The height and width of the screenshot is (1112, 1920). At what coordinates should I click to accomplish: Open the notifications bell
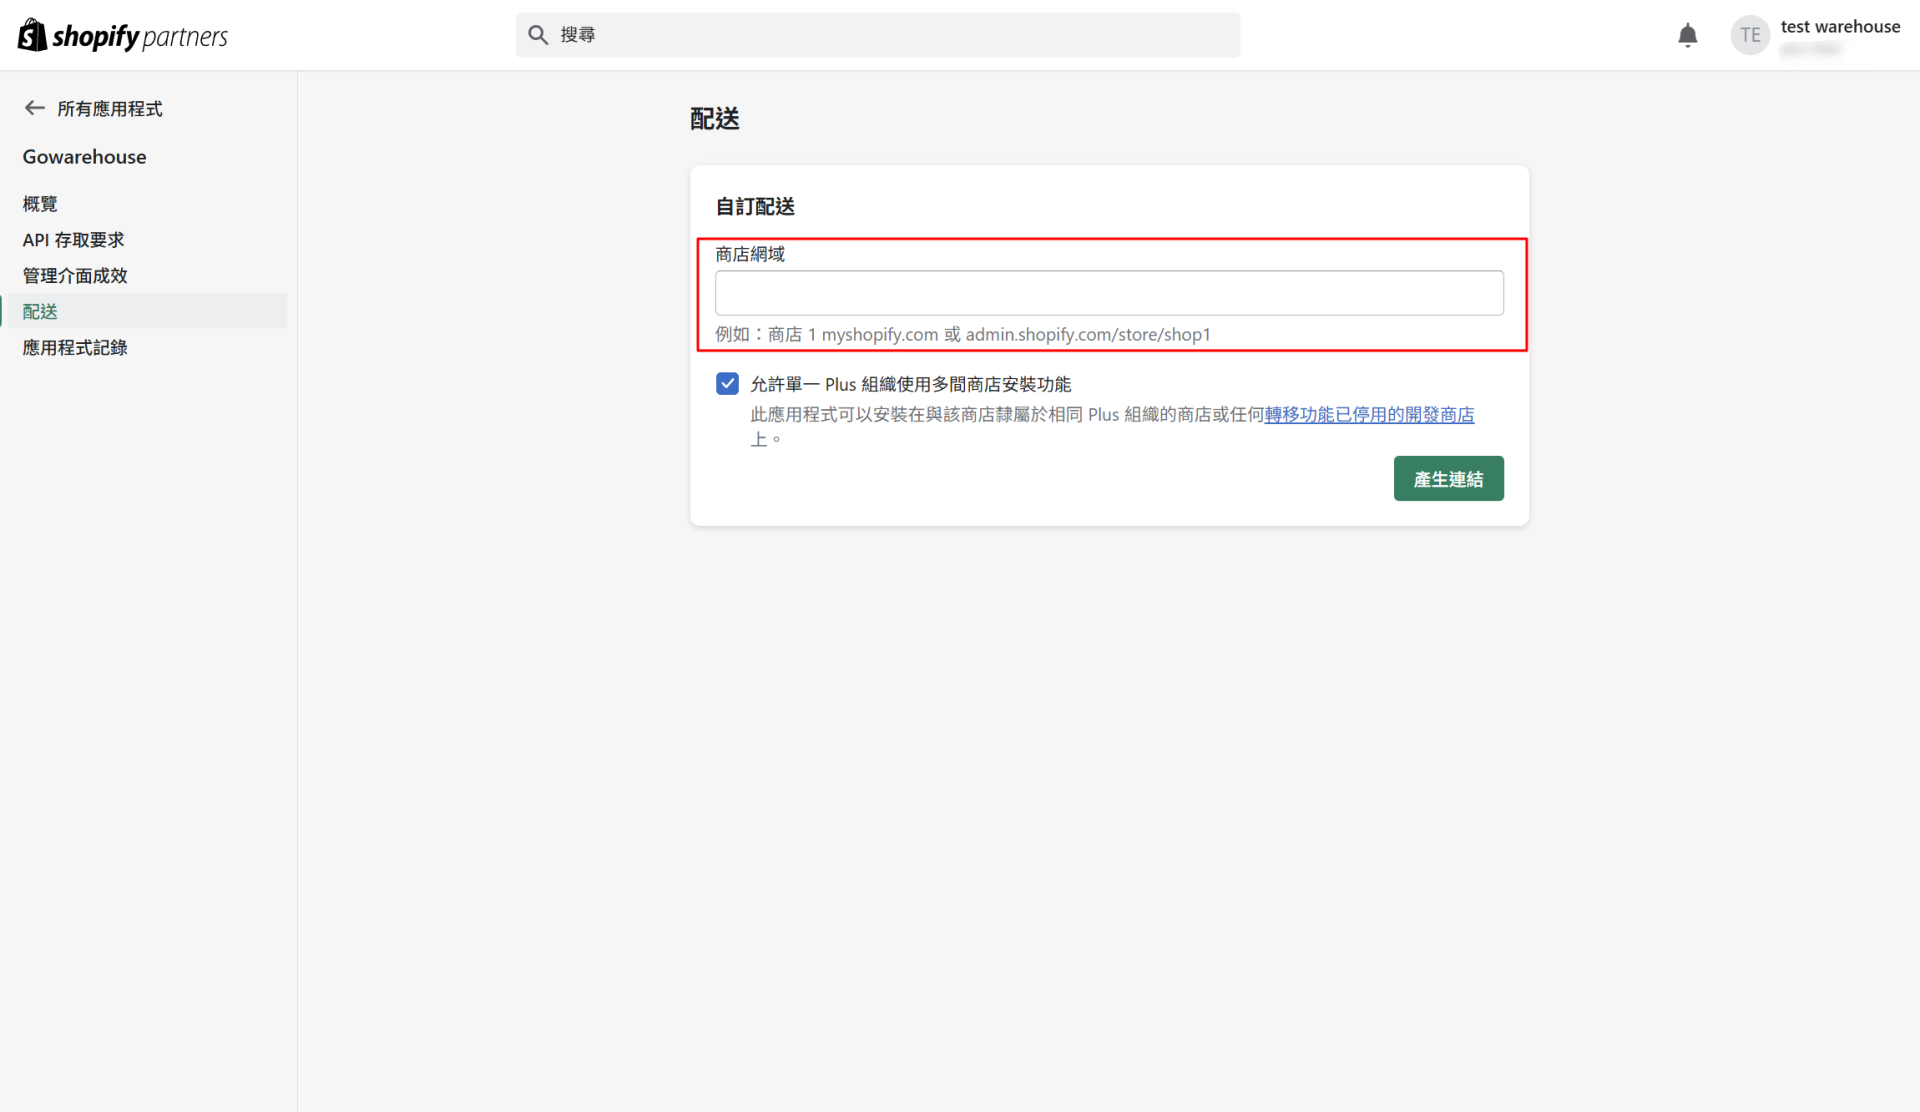point(1687,36)
